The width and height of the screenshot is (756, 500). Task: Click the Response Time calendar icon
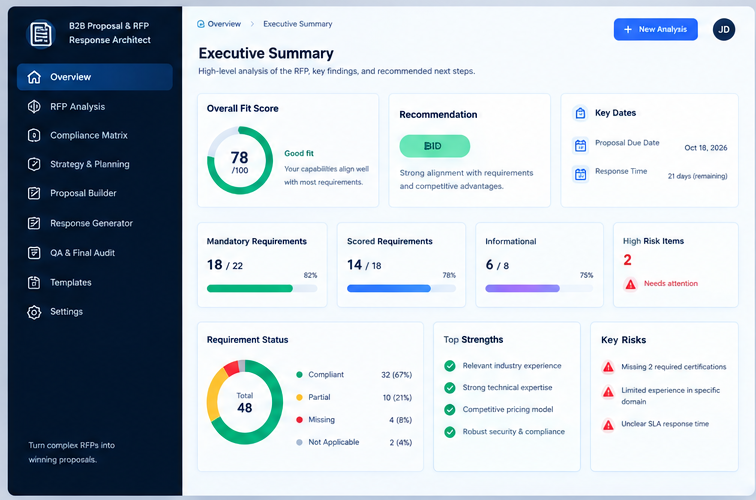tap(580, 174)
